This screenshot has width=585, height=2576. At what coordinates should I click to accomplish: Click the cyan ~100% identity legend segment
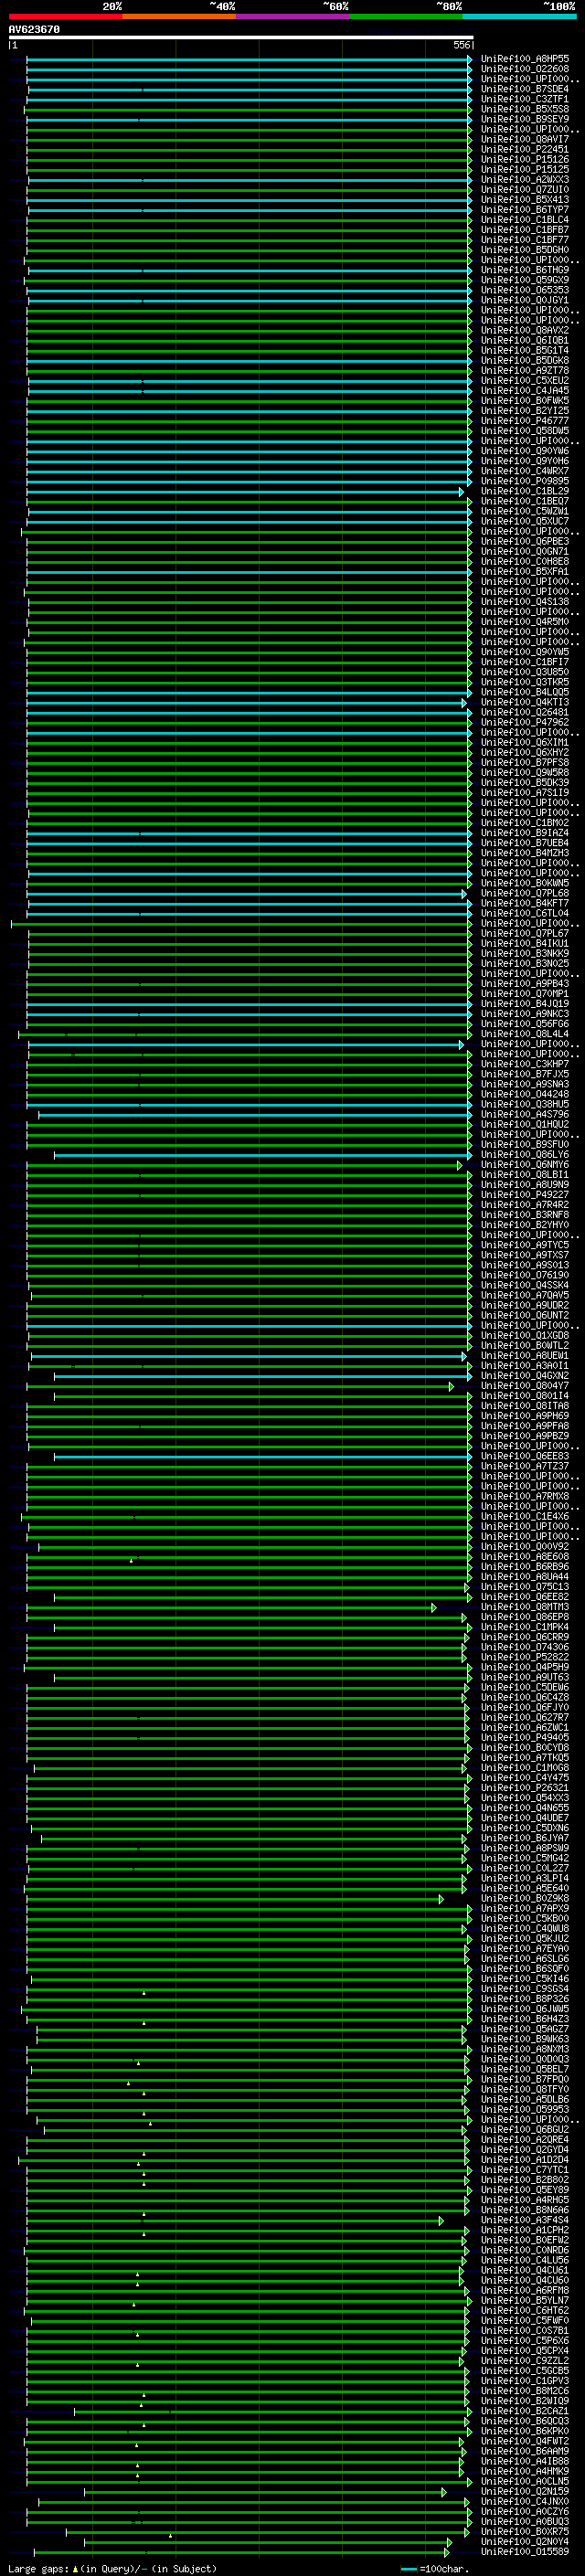tap(519, 16)
